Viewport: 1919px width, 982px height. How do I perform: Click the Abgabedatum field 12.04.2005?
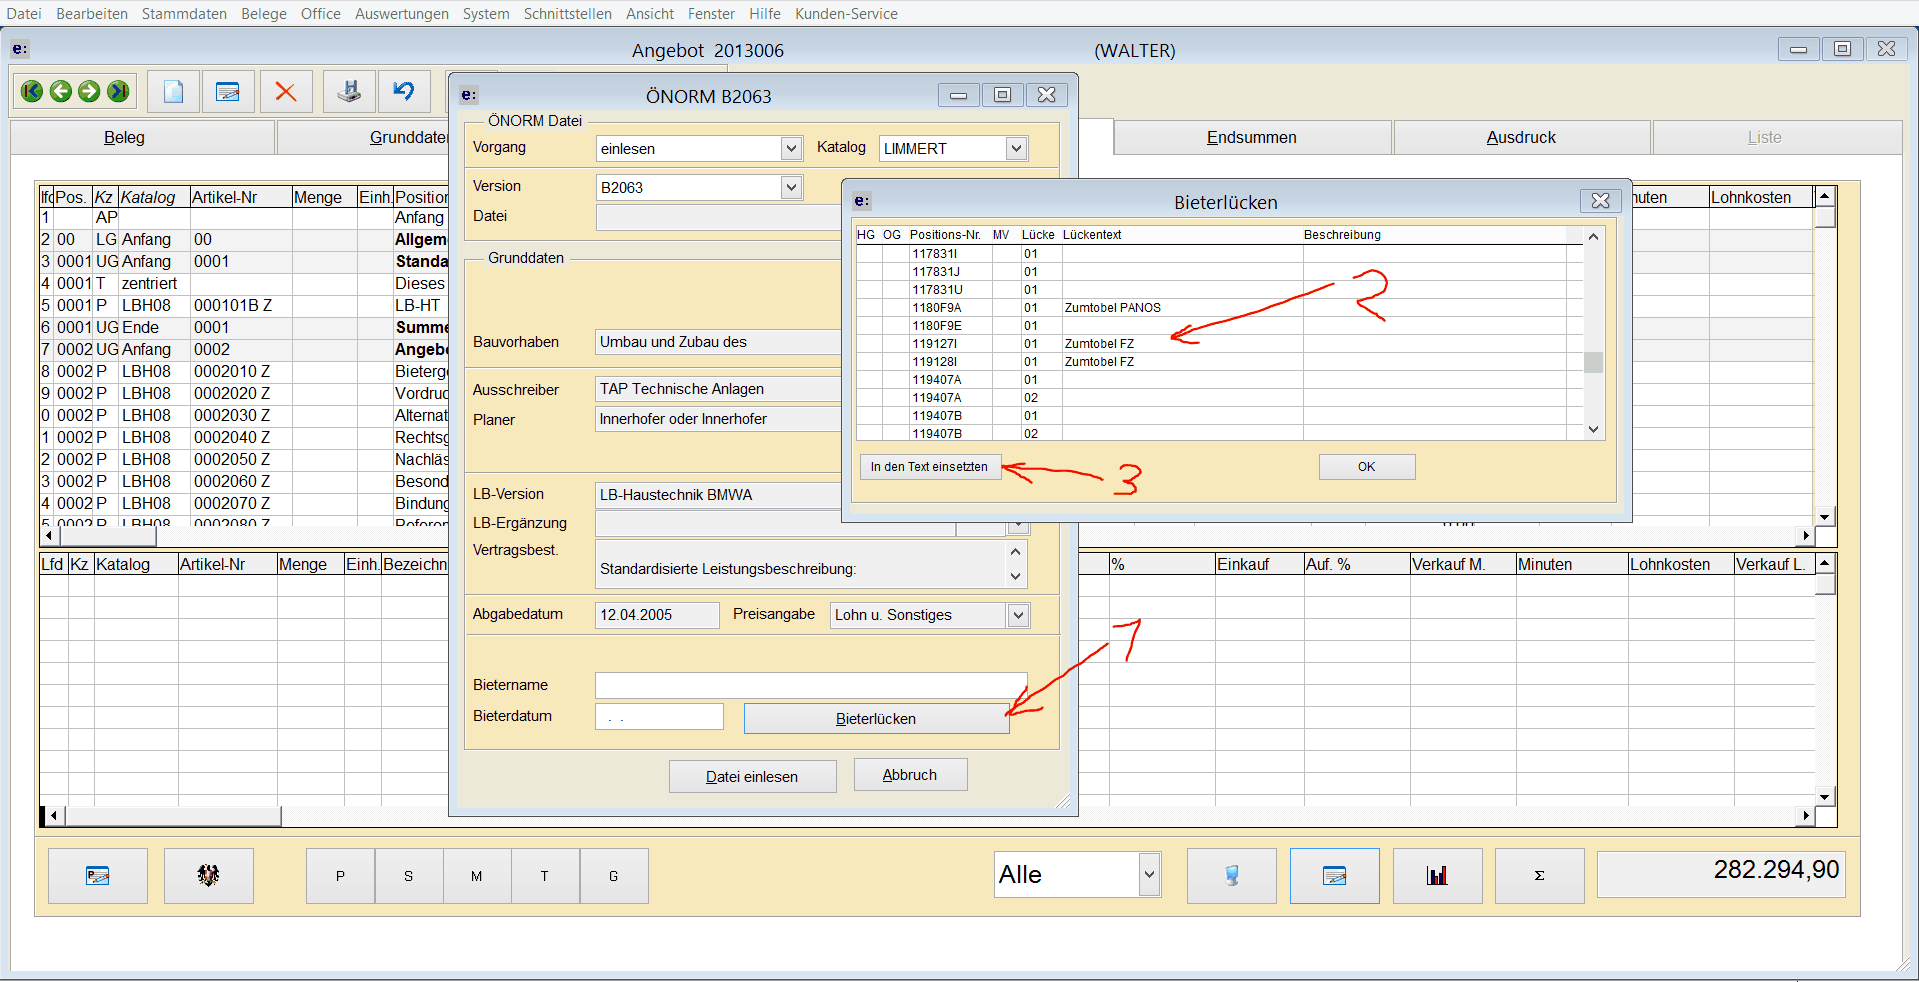[x=657, y=615]
